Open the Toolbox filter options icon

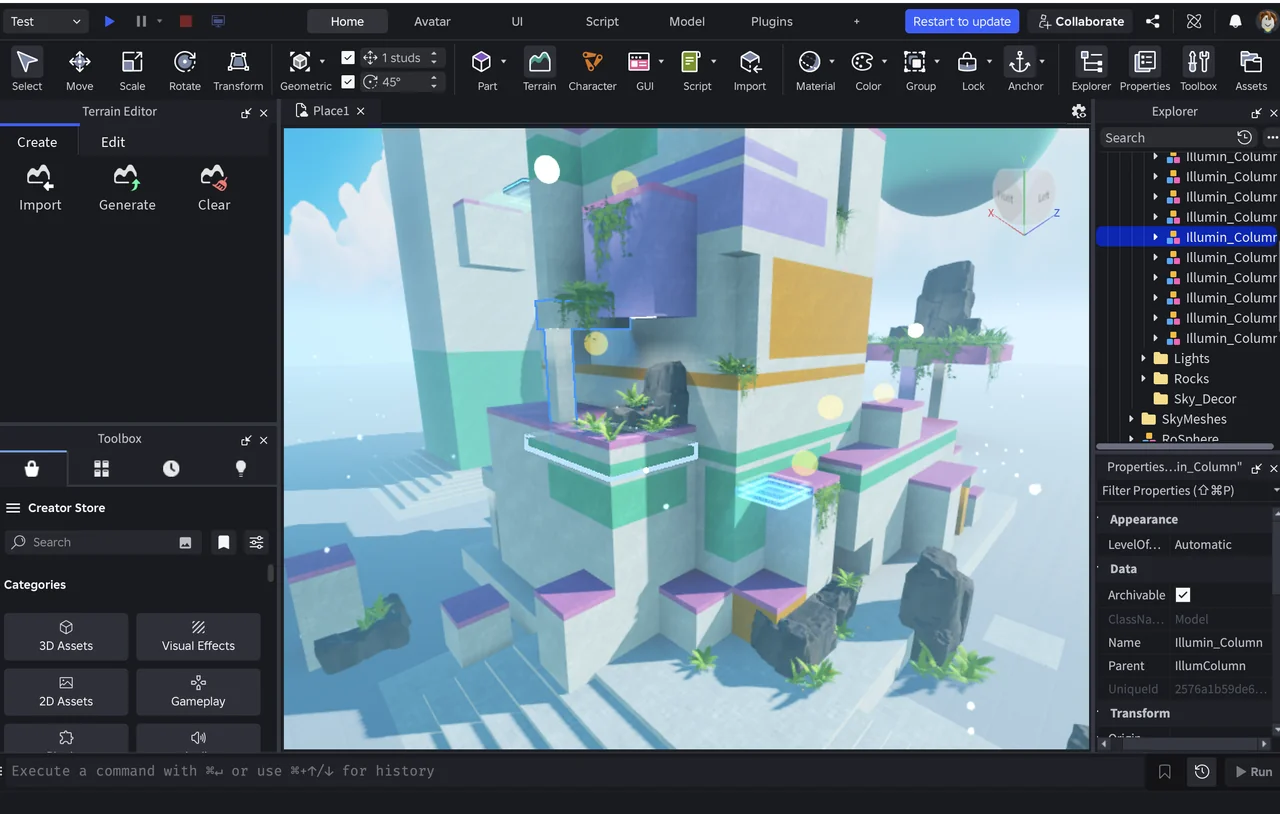[x=257, y=542]
